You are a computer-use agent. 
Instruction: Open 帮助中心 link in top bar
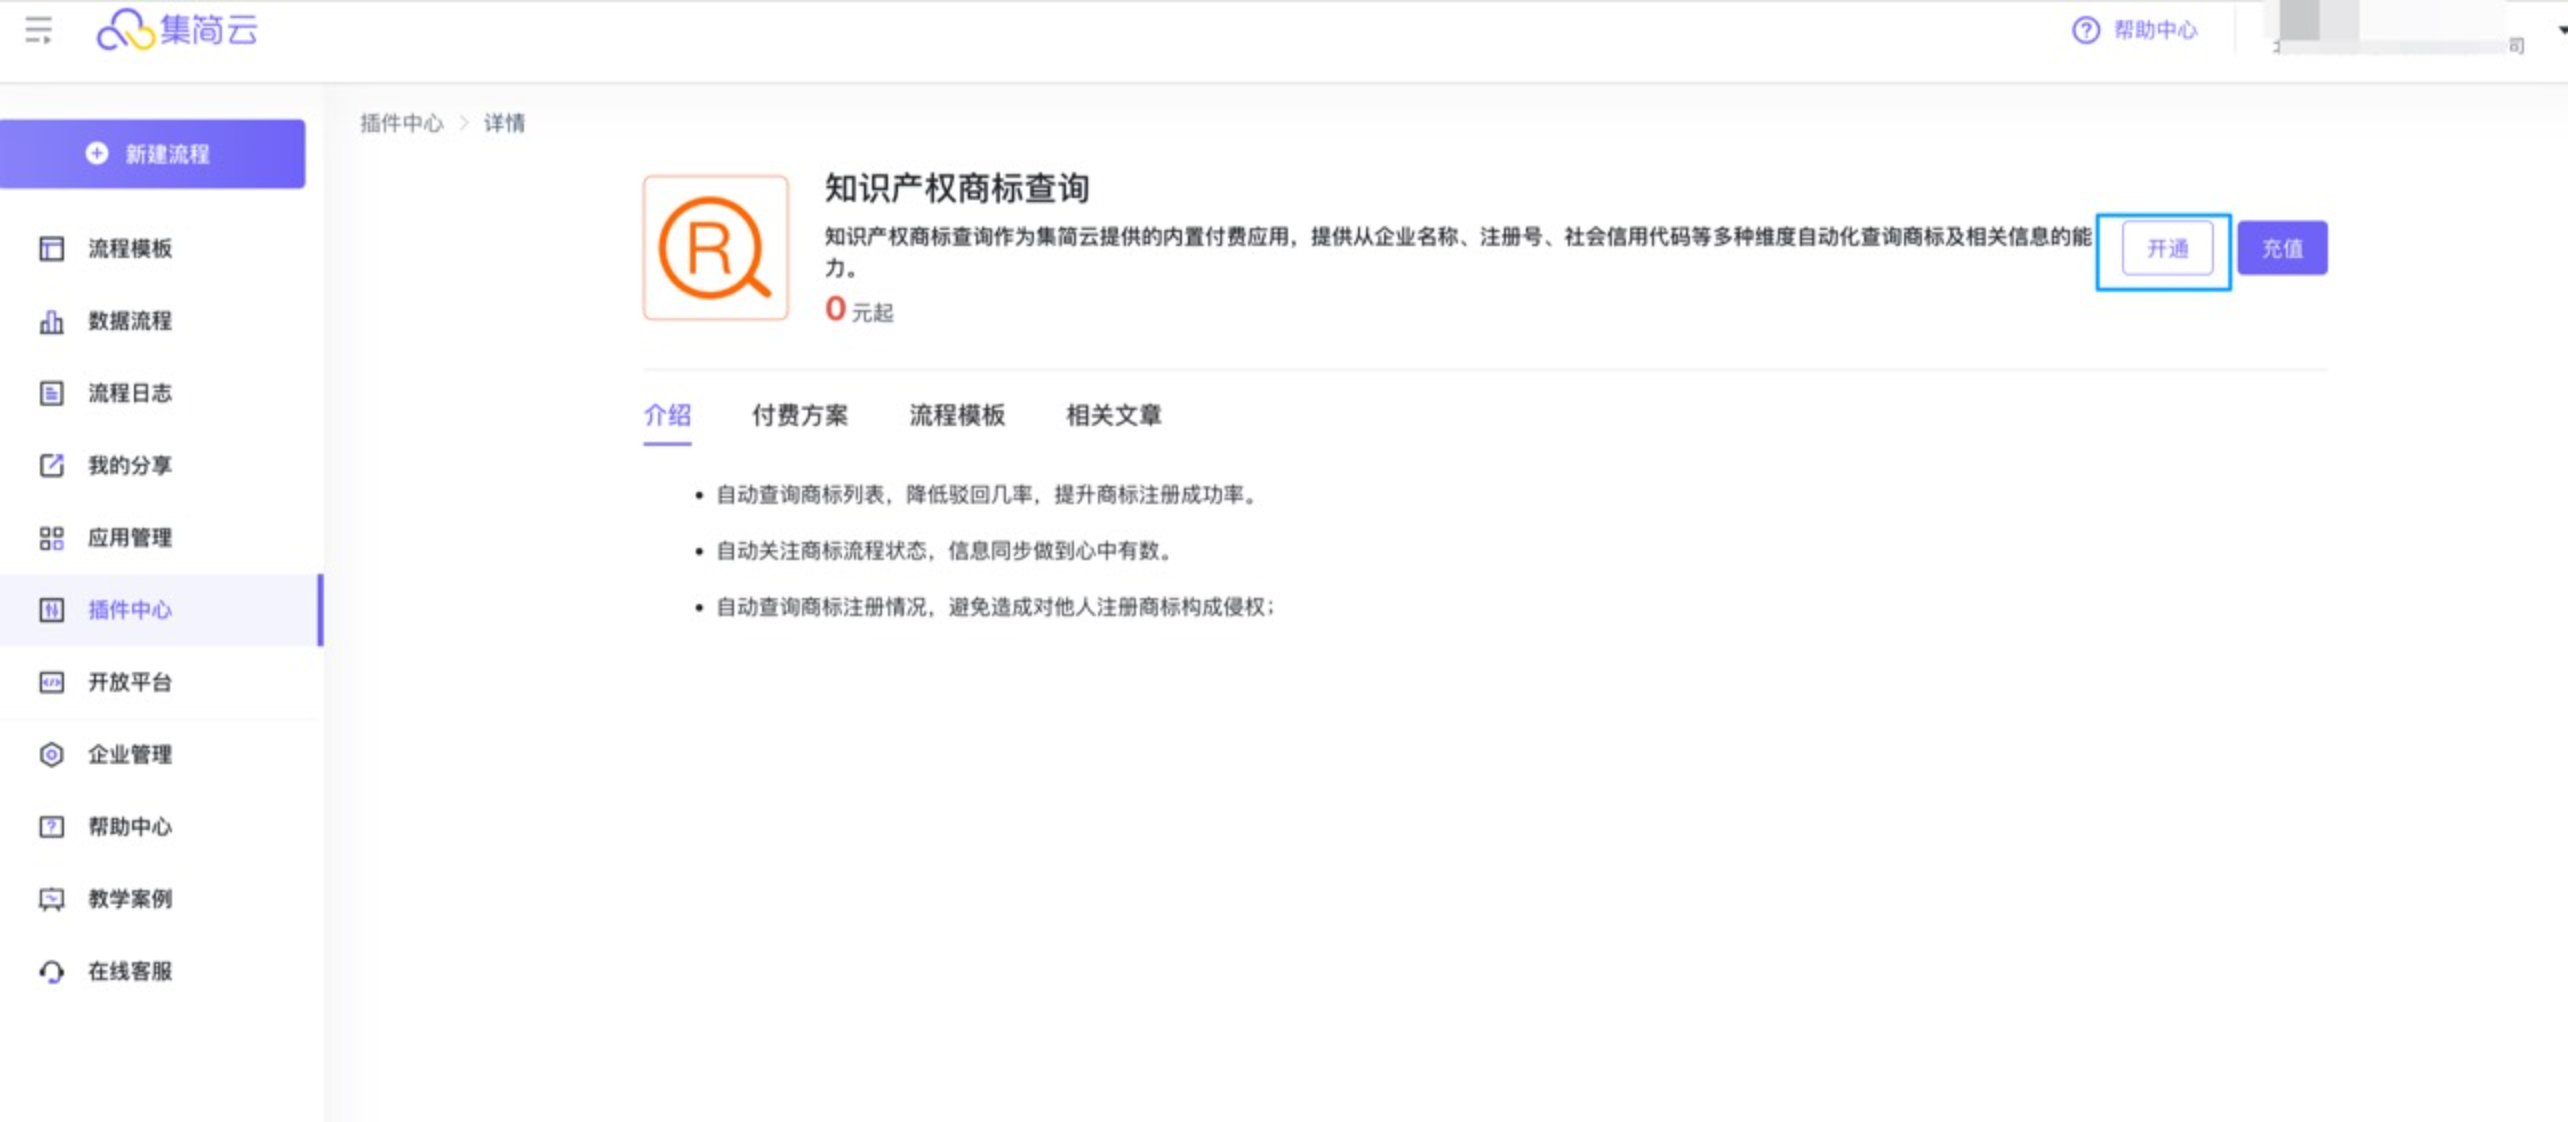point(2155,30)
